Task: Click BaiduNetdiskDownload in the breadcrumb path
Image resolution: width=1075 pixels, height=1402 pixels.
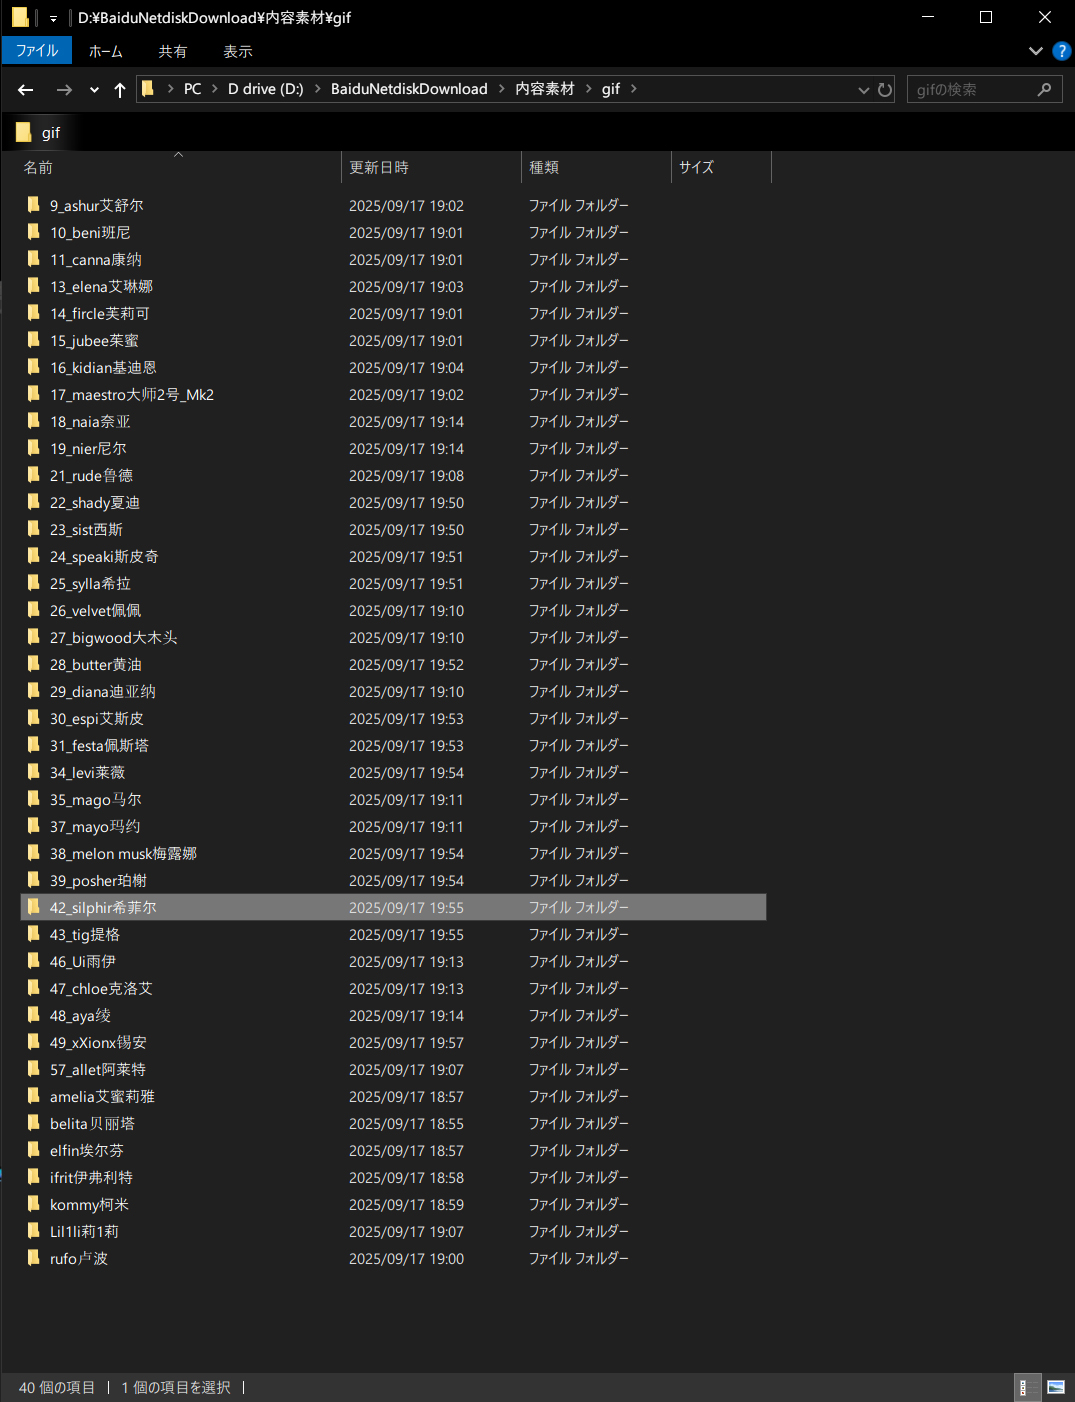Action: coord(409,89)
